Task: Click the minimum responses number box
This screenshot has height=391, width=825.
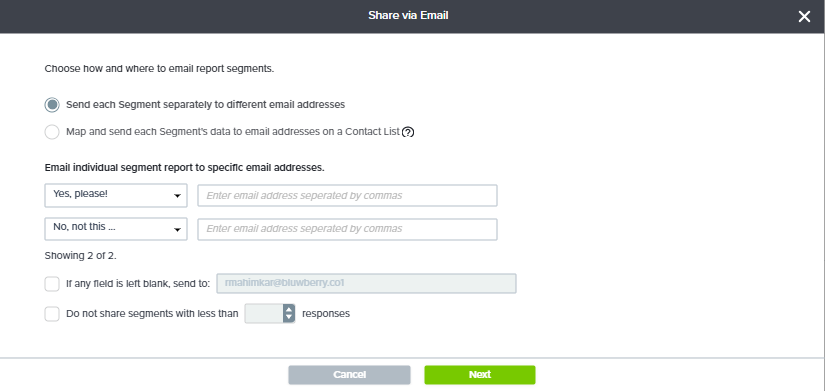Action: tap(264, 314)
